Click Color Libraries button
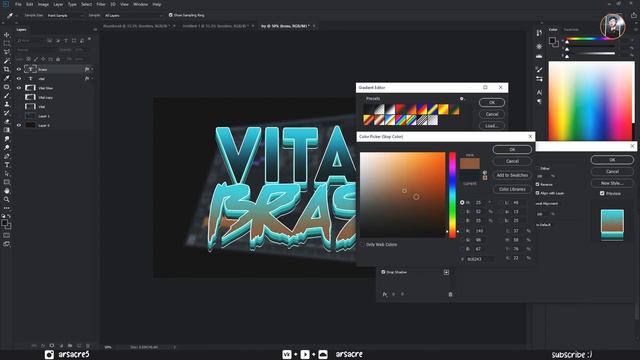 coord(512,189)
